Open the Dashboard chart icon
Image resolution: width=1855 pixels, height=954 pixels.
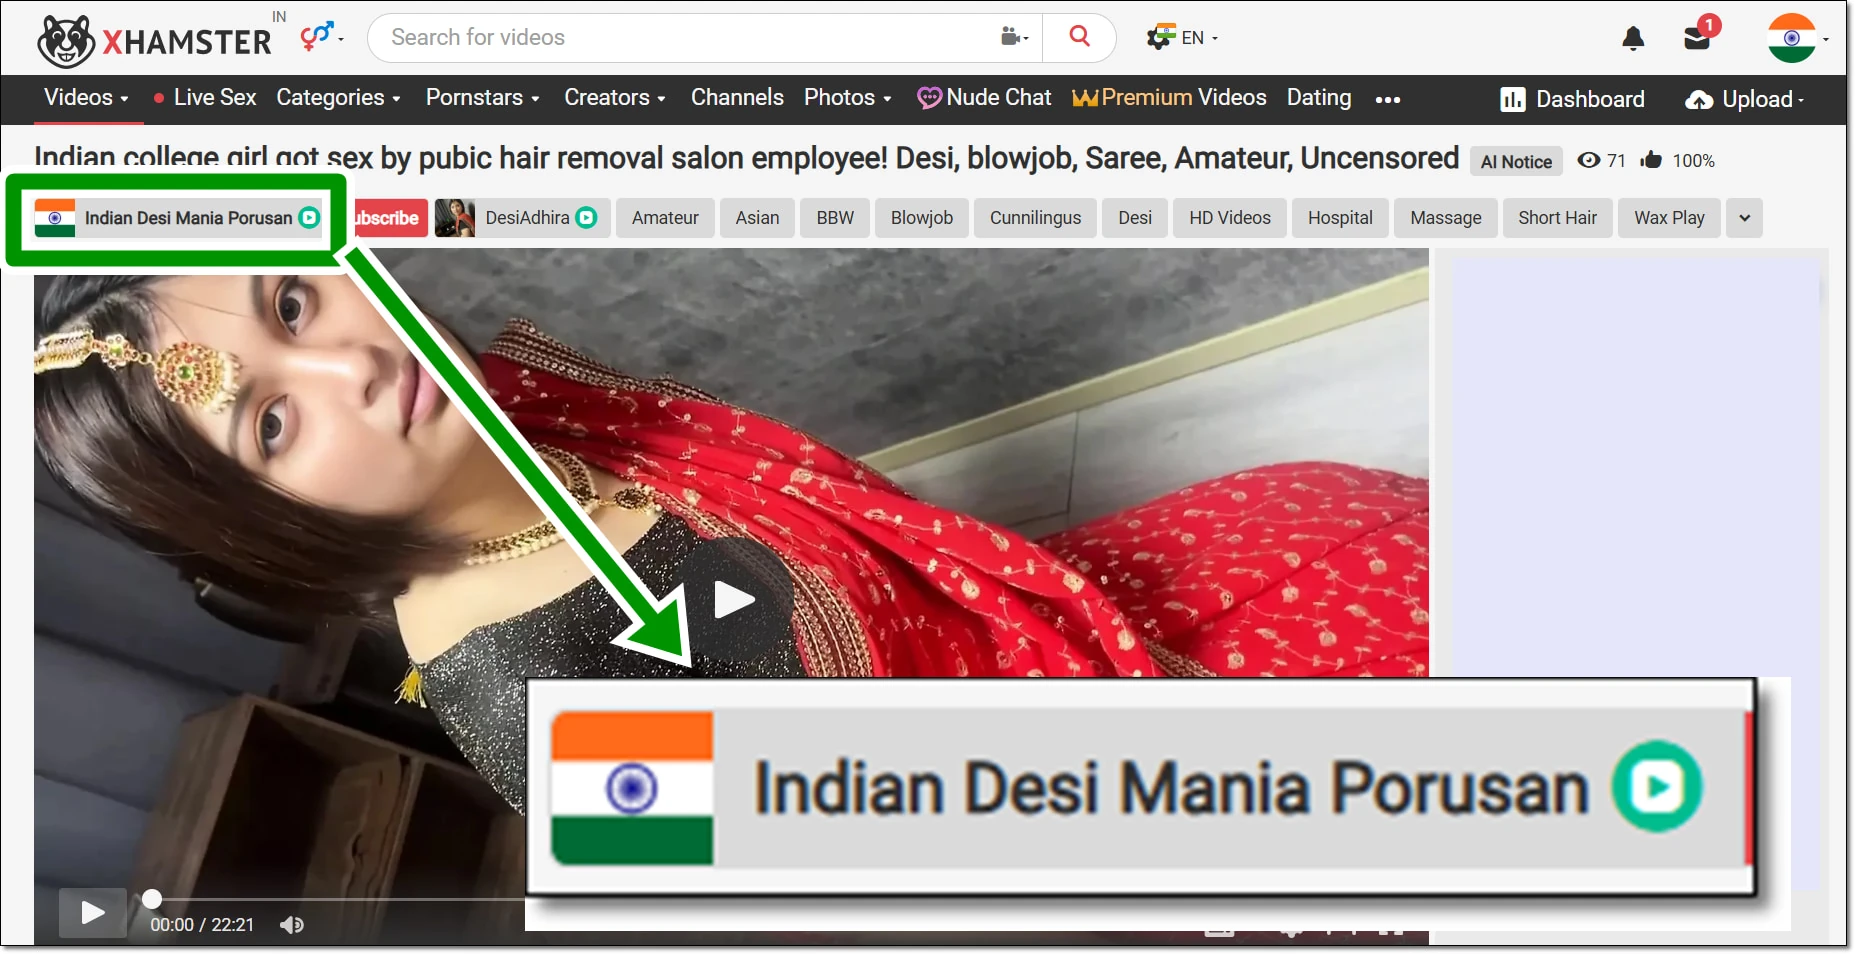1512,99
